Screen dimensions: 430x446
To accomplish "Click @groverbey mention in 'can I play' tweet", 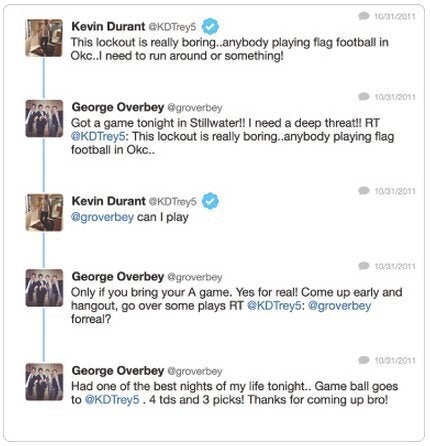I will [x=102, y=217].
